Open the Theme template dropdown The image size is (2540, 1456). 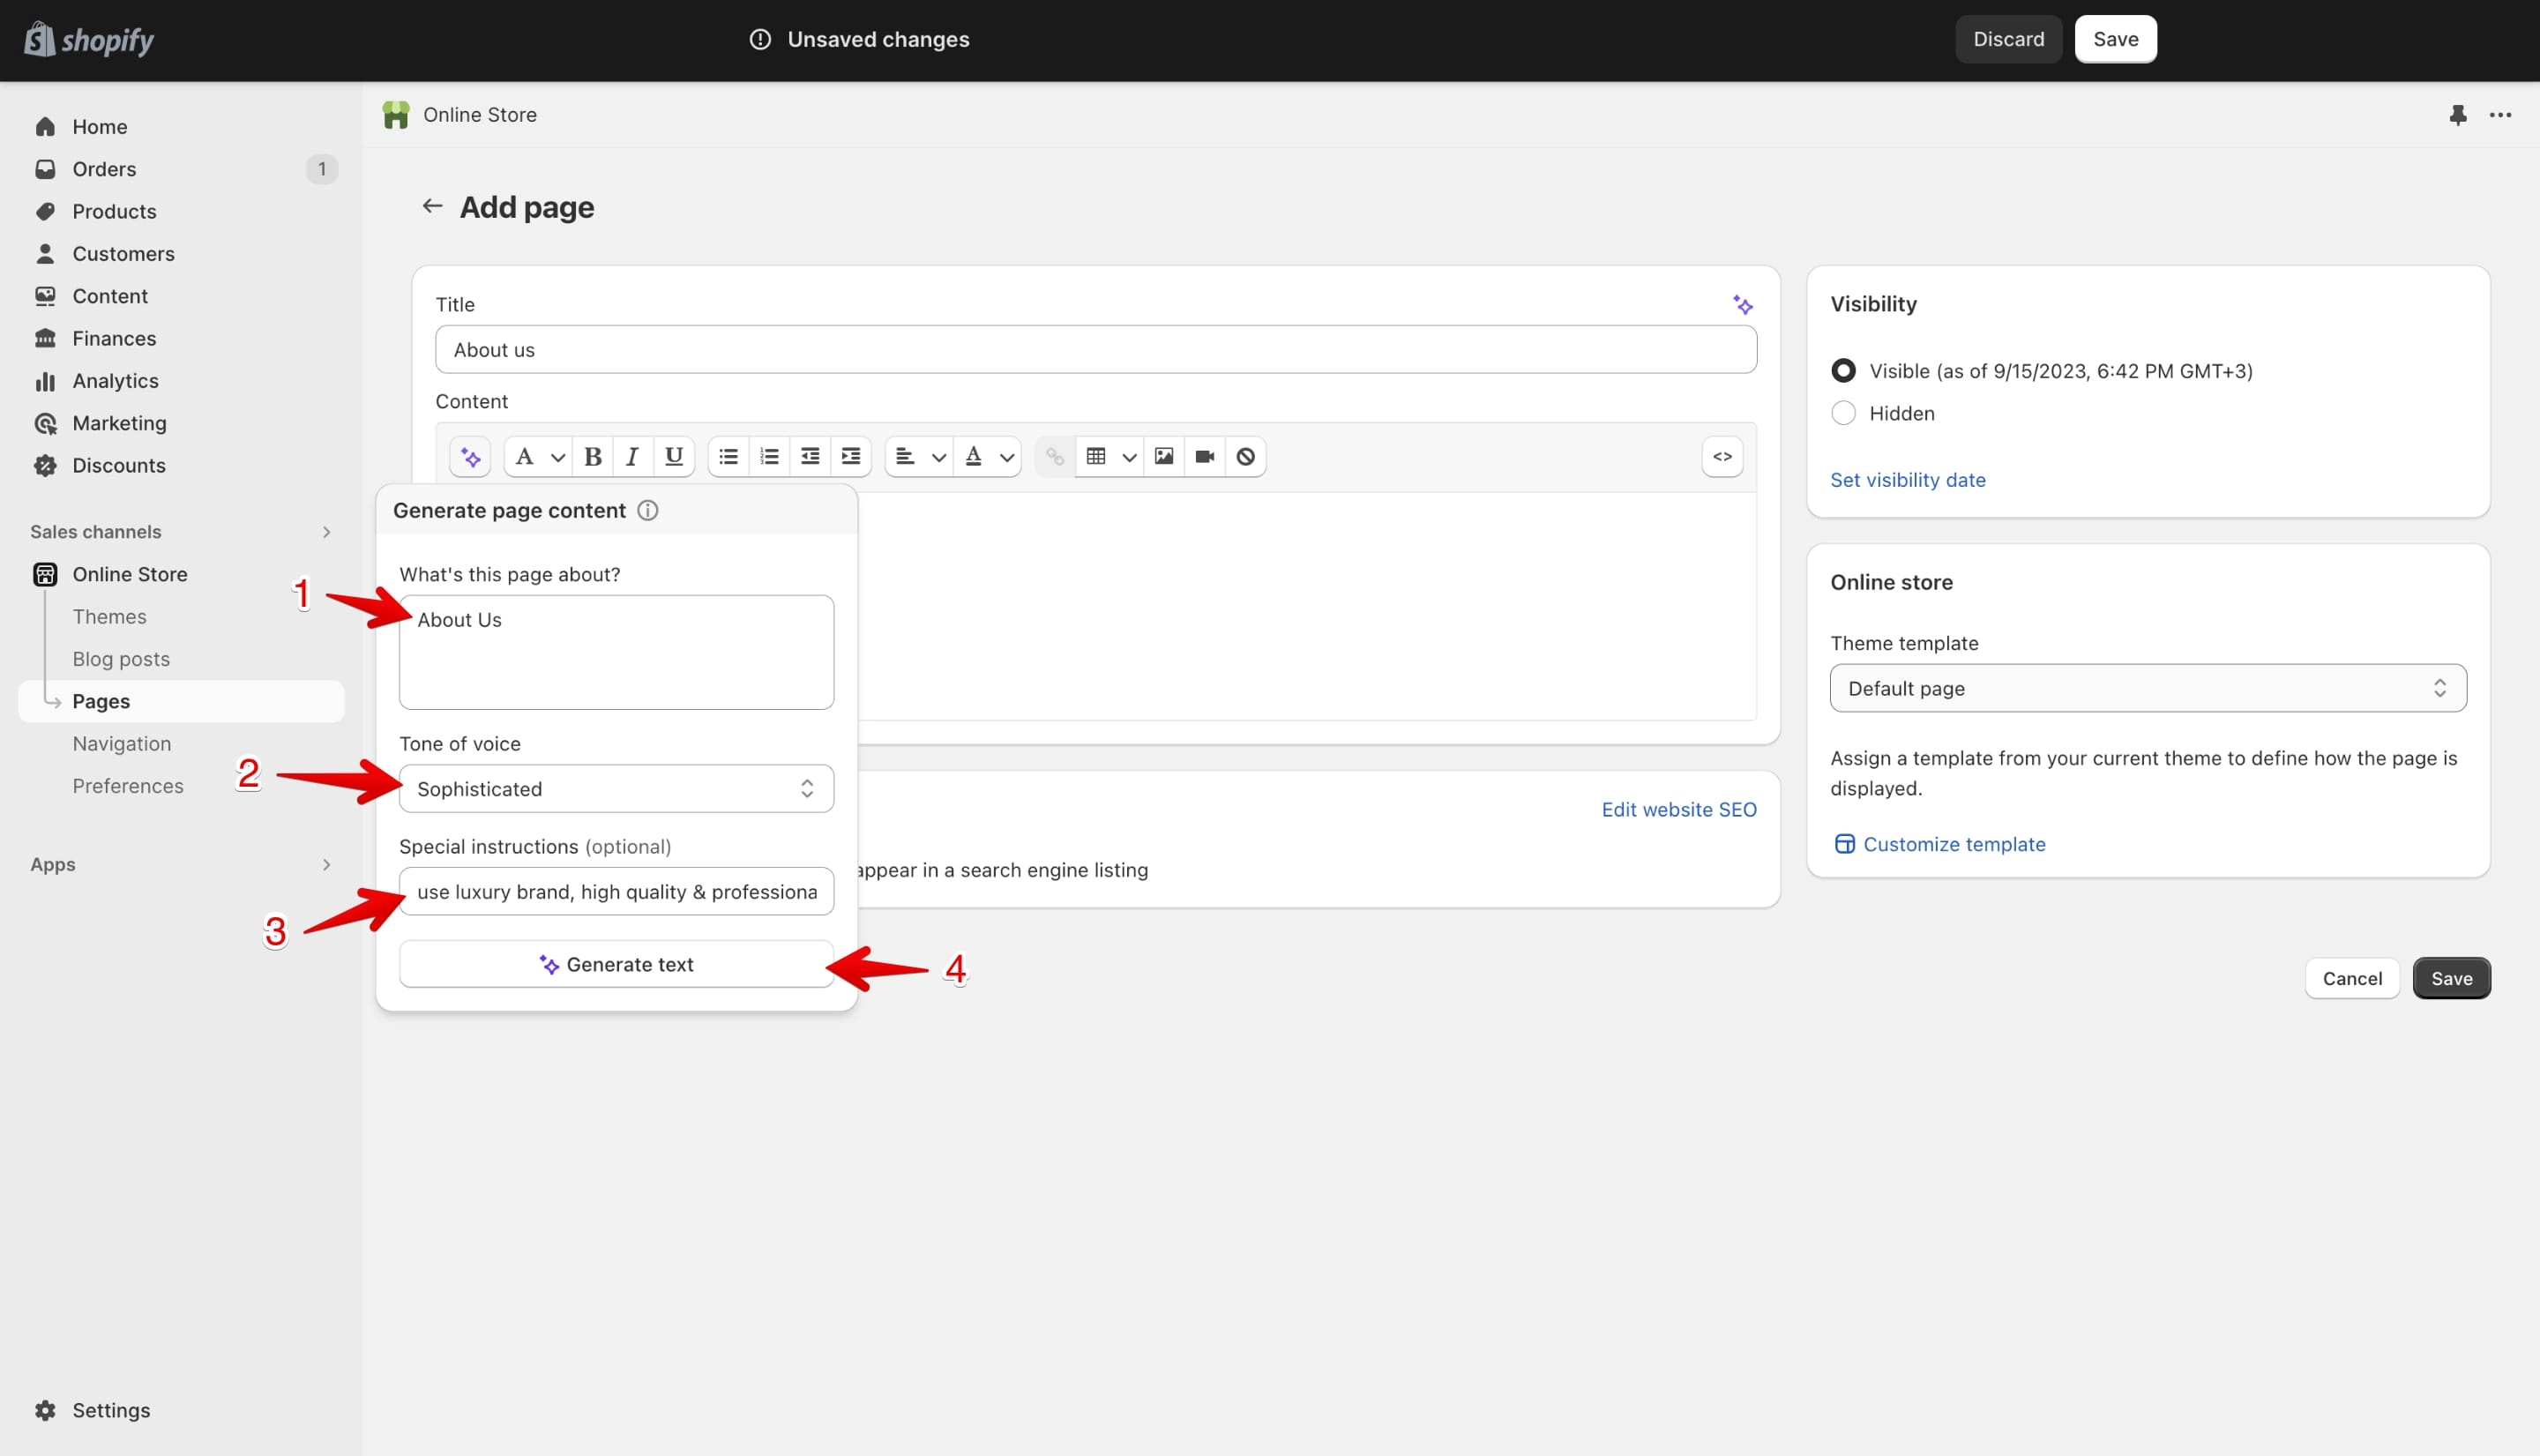coord(2147,688)
